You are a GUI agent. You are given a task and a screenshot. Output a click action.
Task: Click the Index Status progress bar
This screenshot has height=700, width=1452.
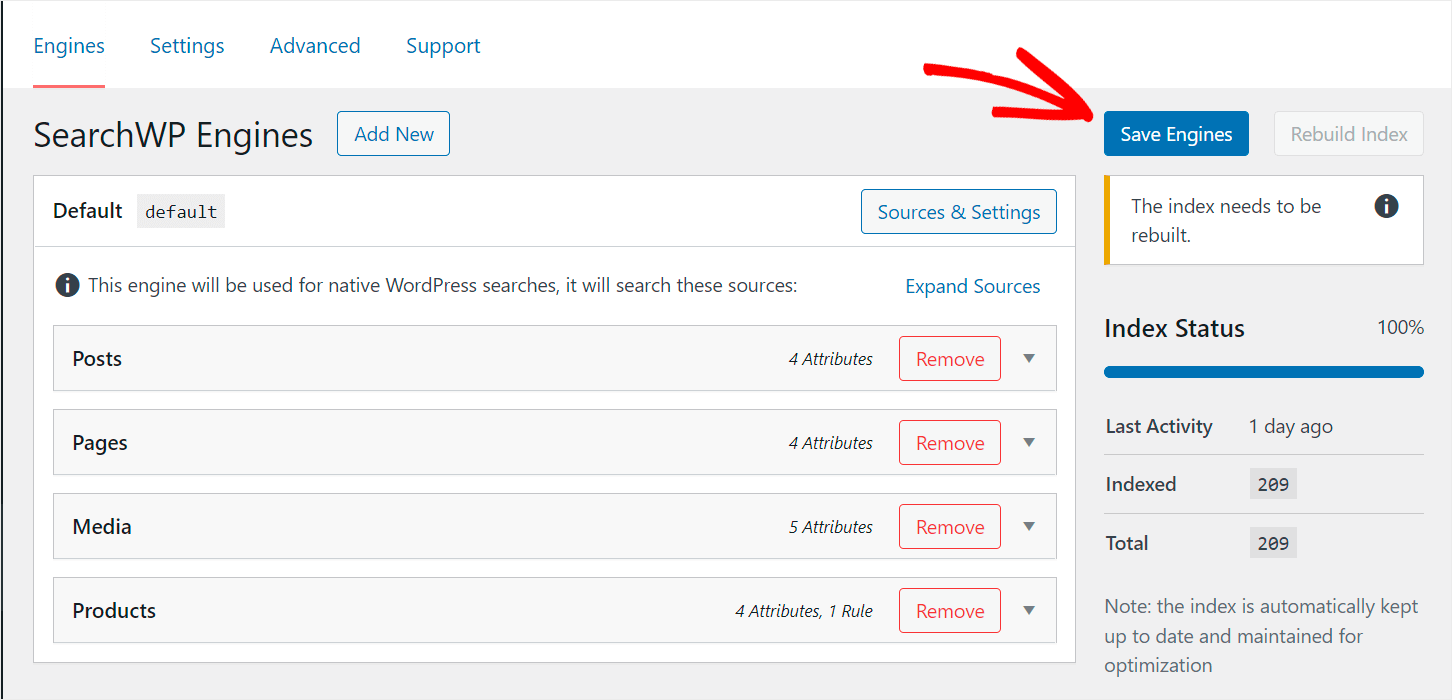(1264, 372)
